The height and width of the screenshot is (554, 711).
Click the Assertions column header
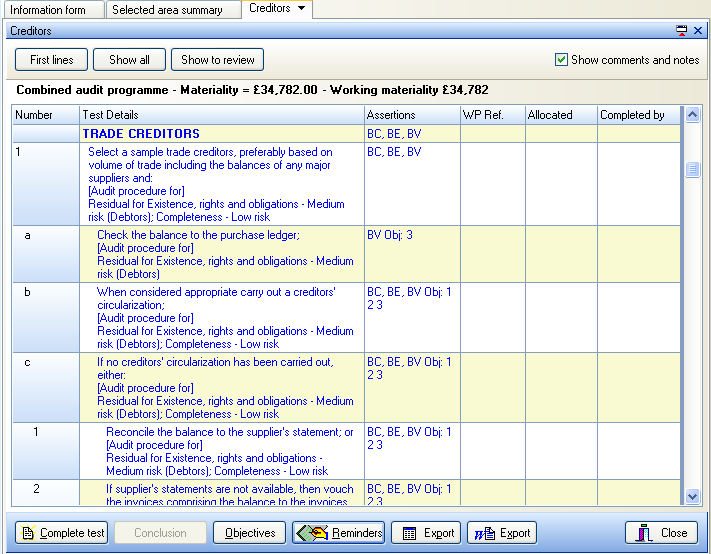tap(412, 115)
